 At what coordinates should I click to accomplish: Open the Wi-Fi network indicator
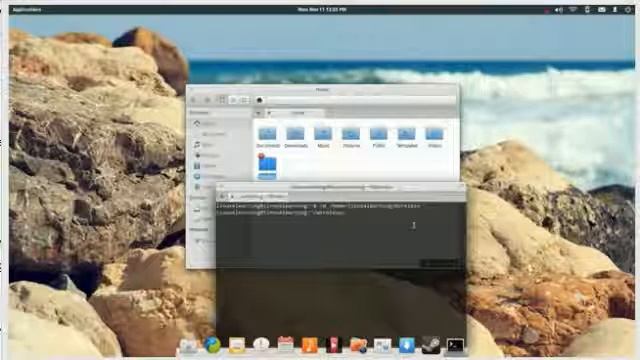tap(573, 9)
